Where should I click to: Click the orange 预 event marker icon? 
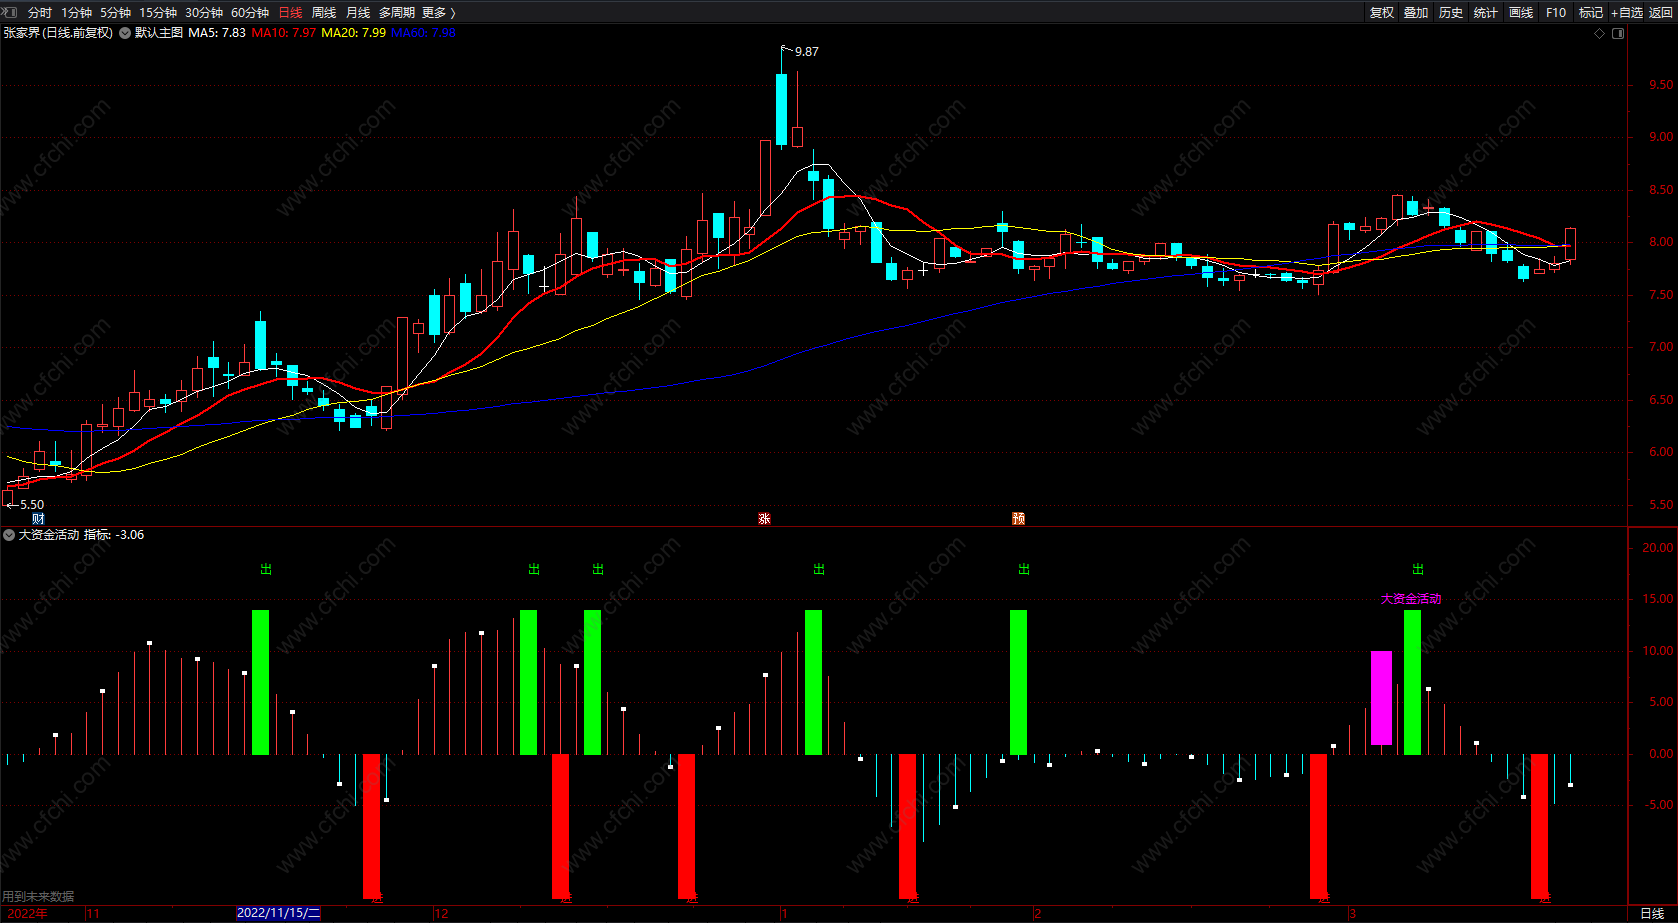(x=1018, y=518)
